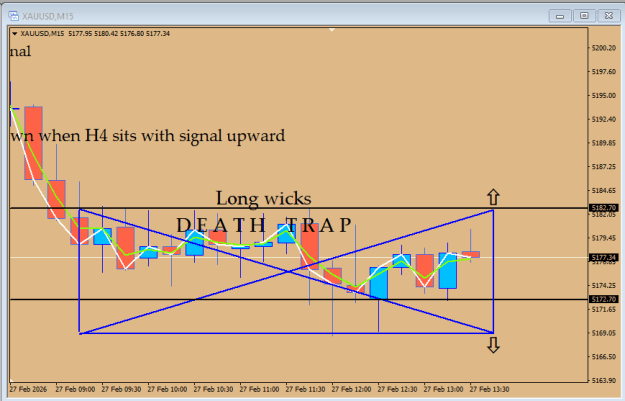Click the '27 Feb 09:30' time label
The width and height of the screenshot is (625, 401).
(x=121, y=389)
